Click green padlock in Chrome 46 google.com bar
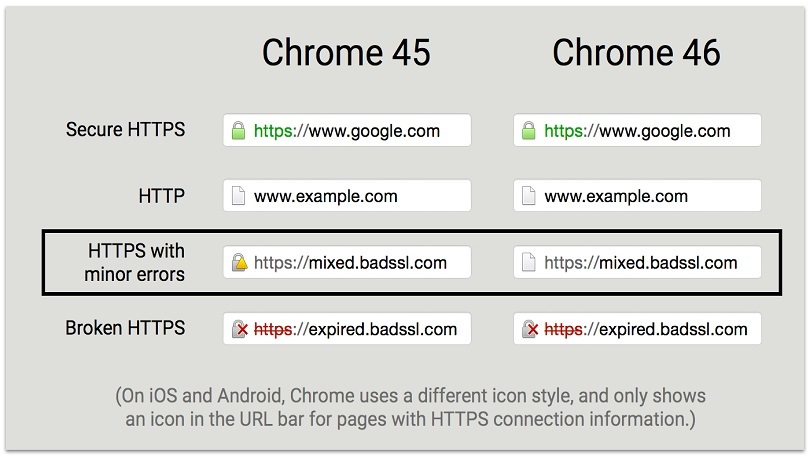The height and width of the screenshot is (456, 810). click(x=529, y=131)
